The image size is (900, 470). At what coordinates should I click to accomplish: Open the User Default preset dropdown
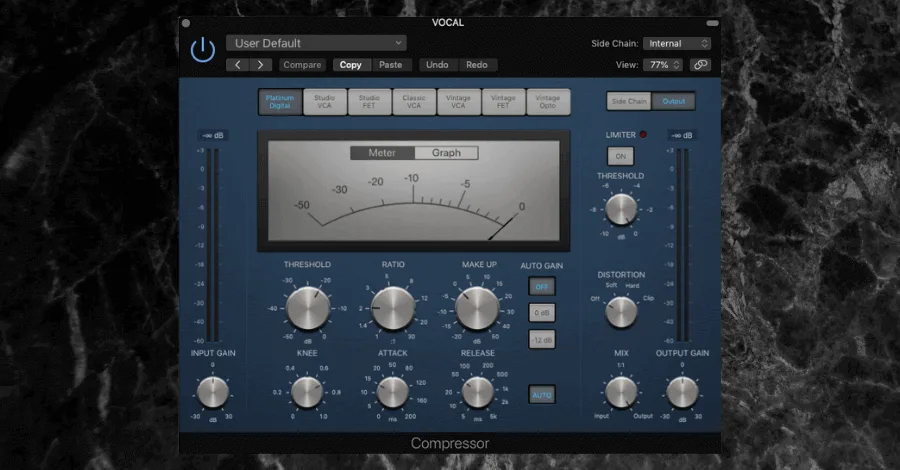click(x=316, y=43)
